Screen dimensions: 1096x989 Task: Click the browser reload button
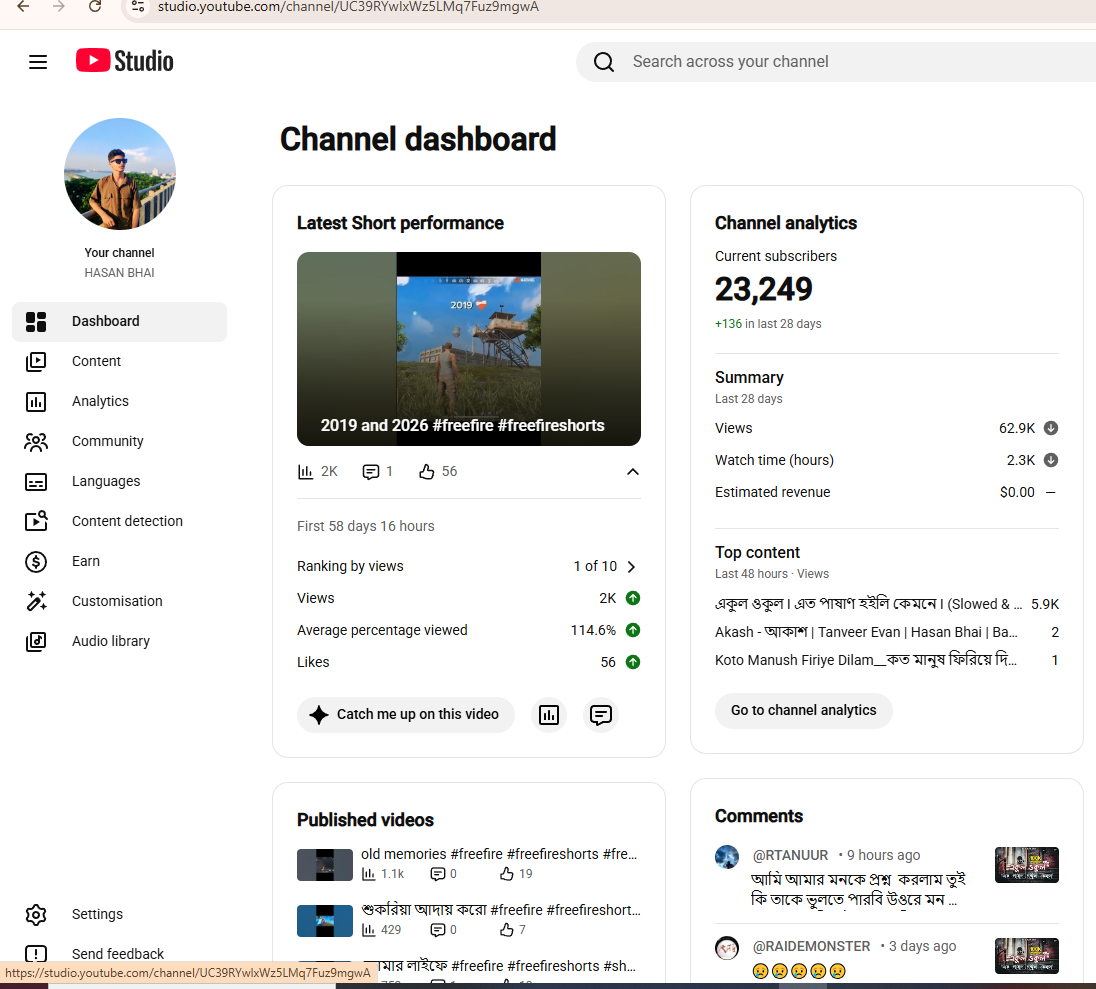click(95, 7)
